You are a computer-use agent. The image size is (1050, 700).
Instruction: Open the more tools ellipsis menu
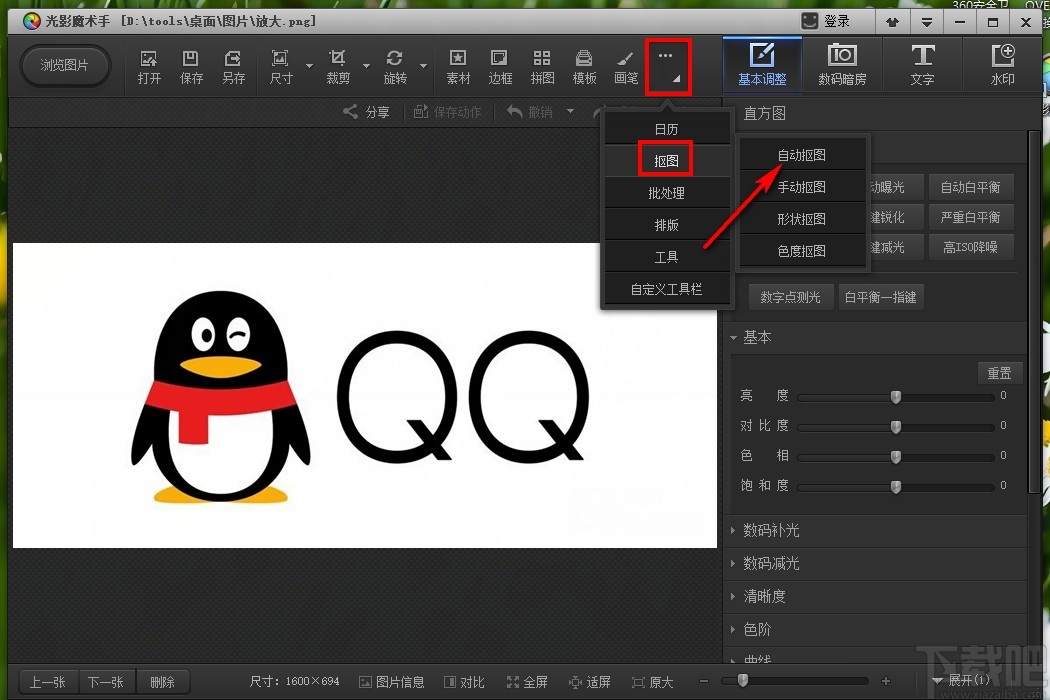[668, 66]
